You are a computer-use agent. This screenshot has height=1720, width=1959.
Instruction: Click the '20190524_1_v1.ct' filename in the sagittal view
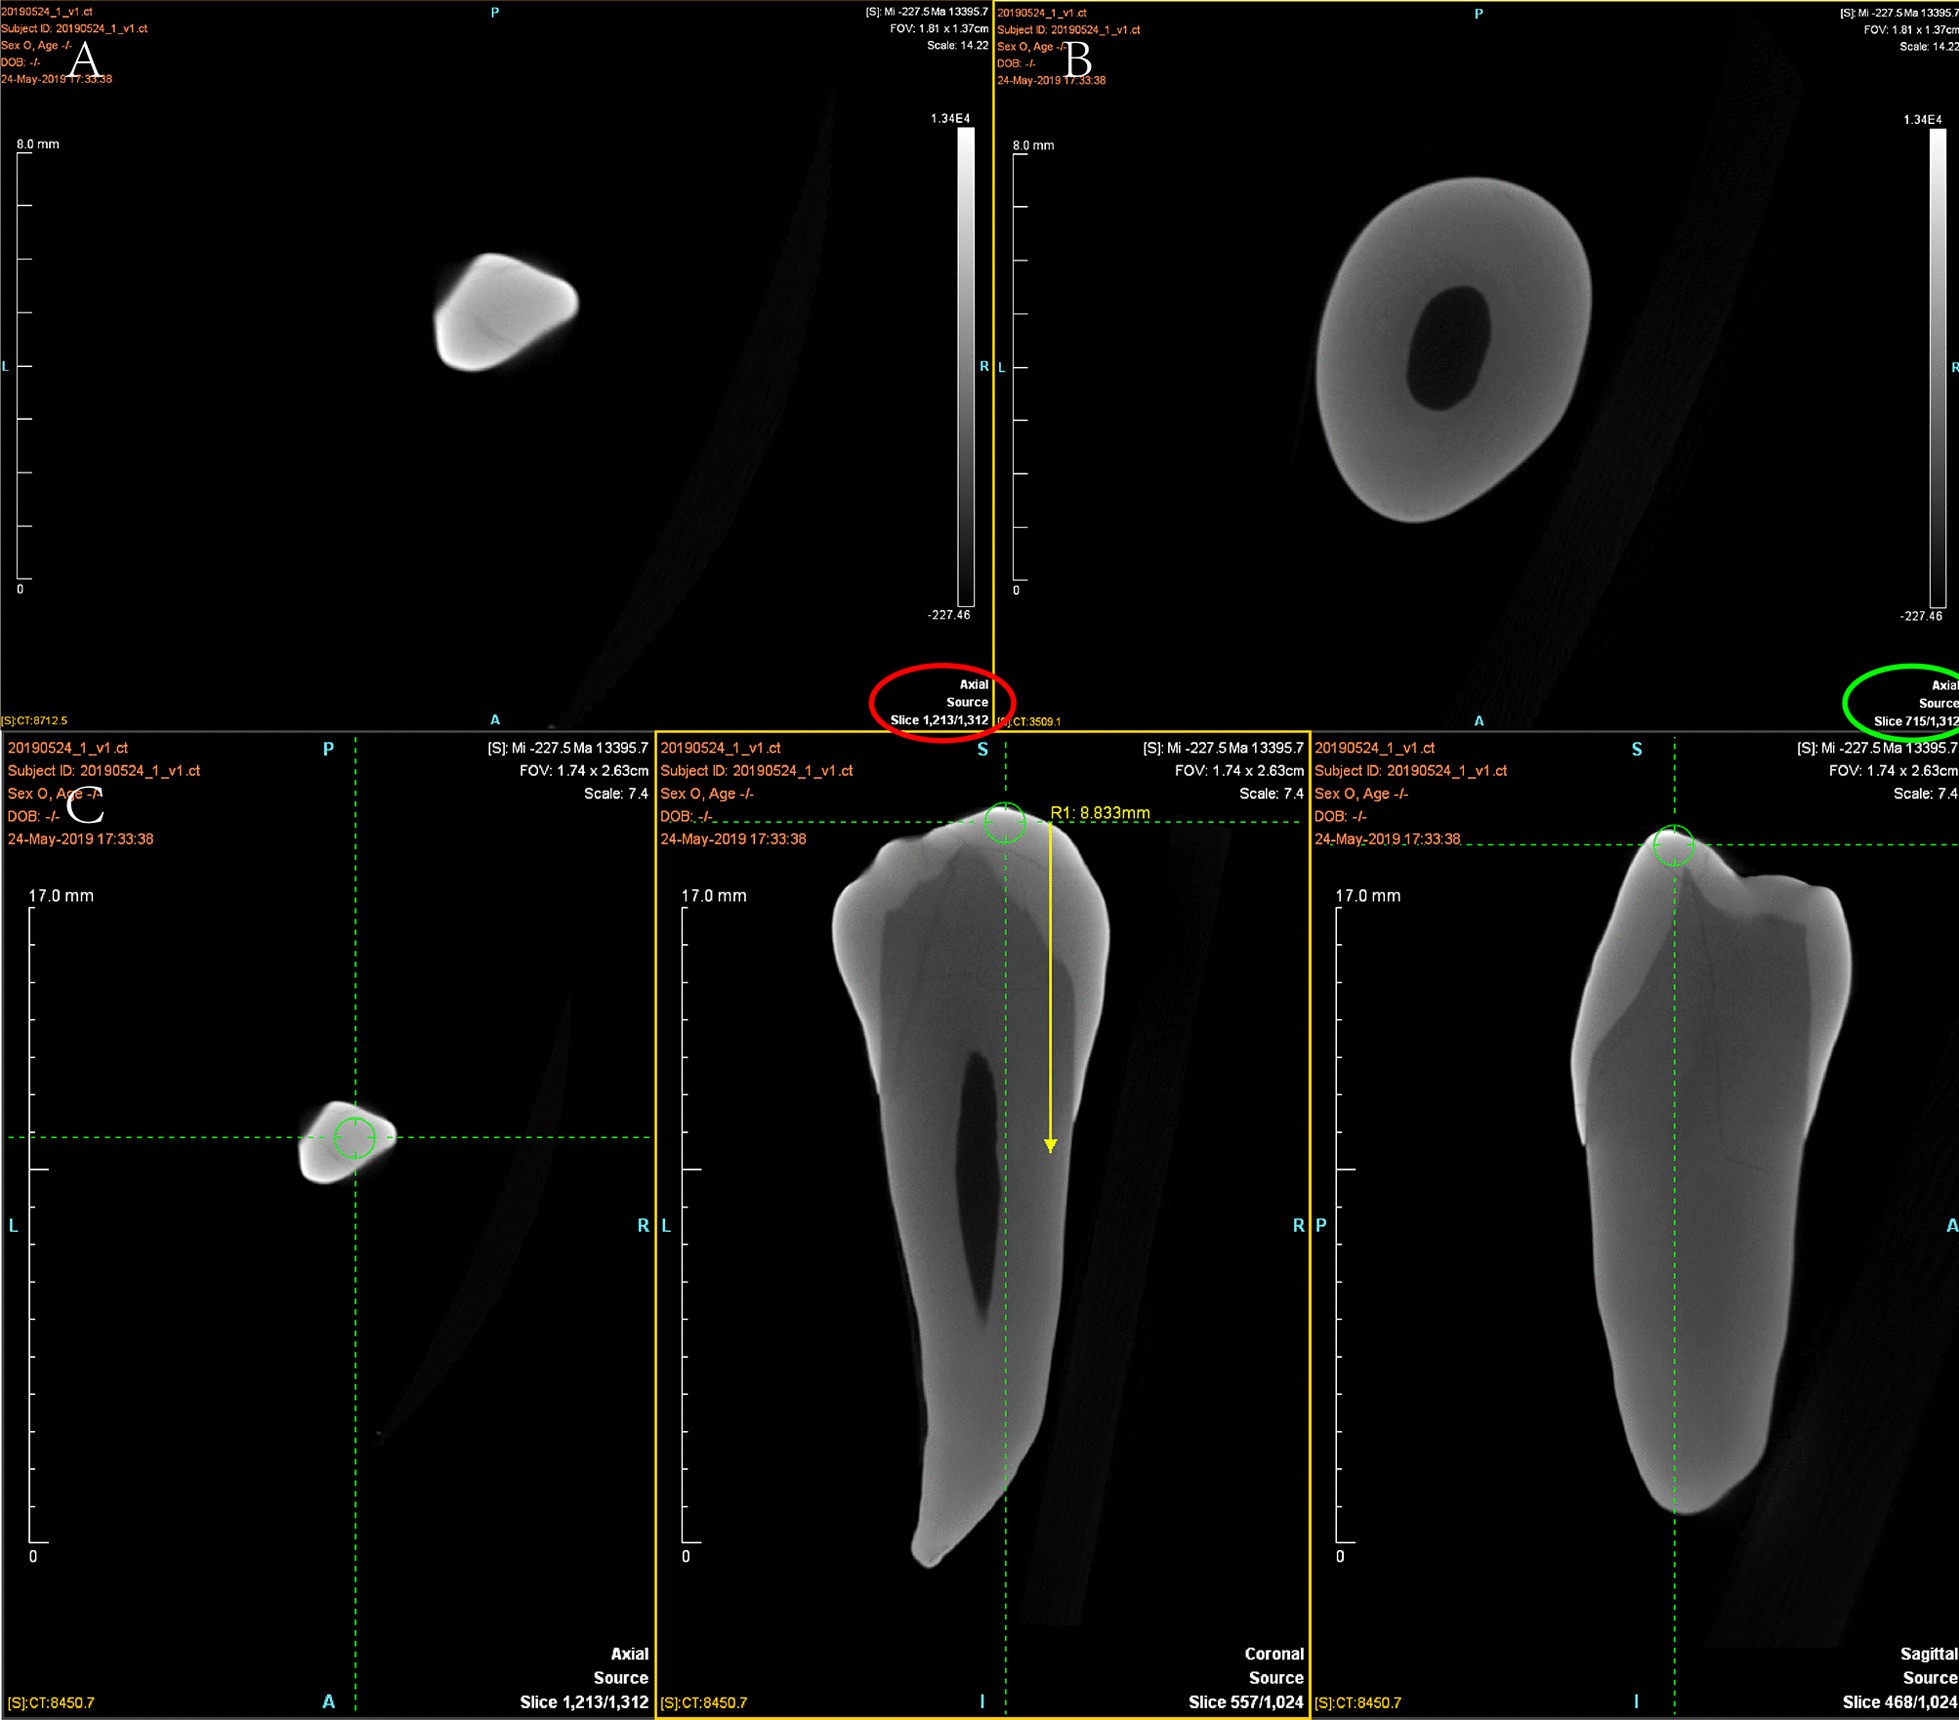click(x=1374, y=747)
